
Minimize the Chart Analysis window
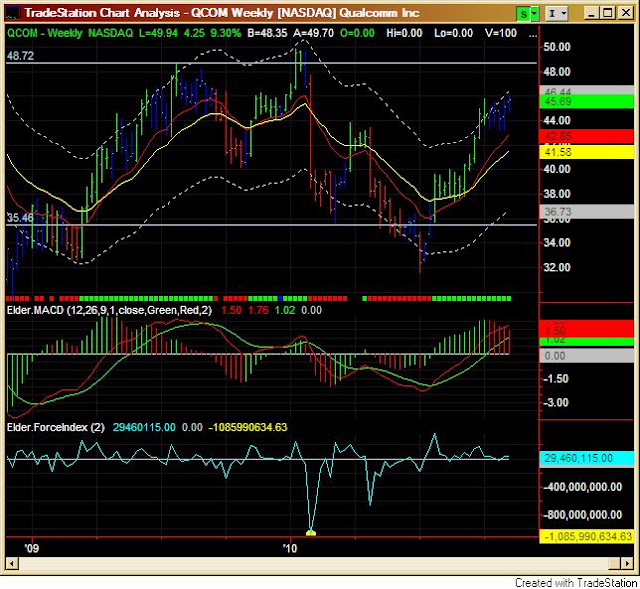591,13
